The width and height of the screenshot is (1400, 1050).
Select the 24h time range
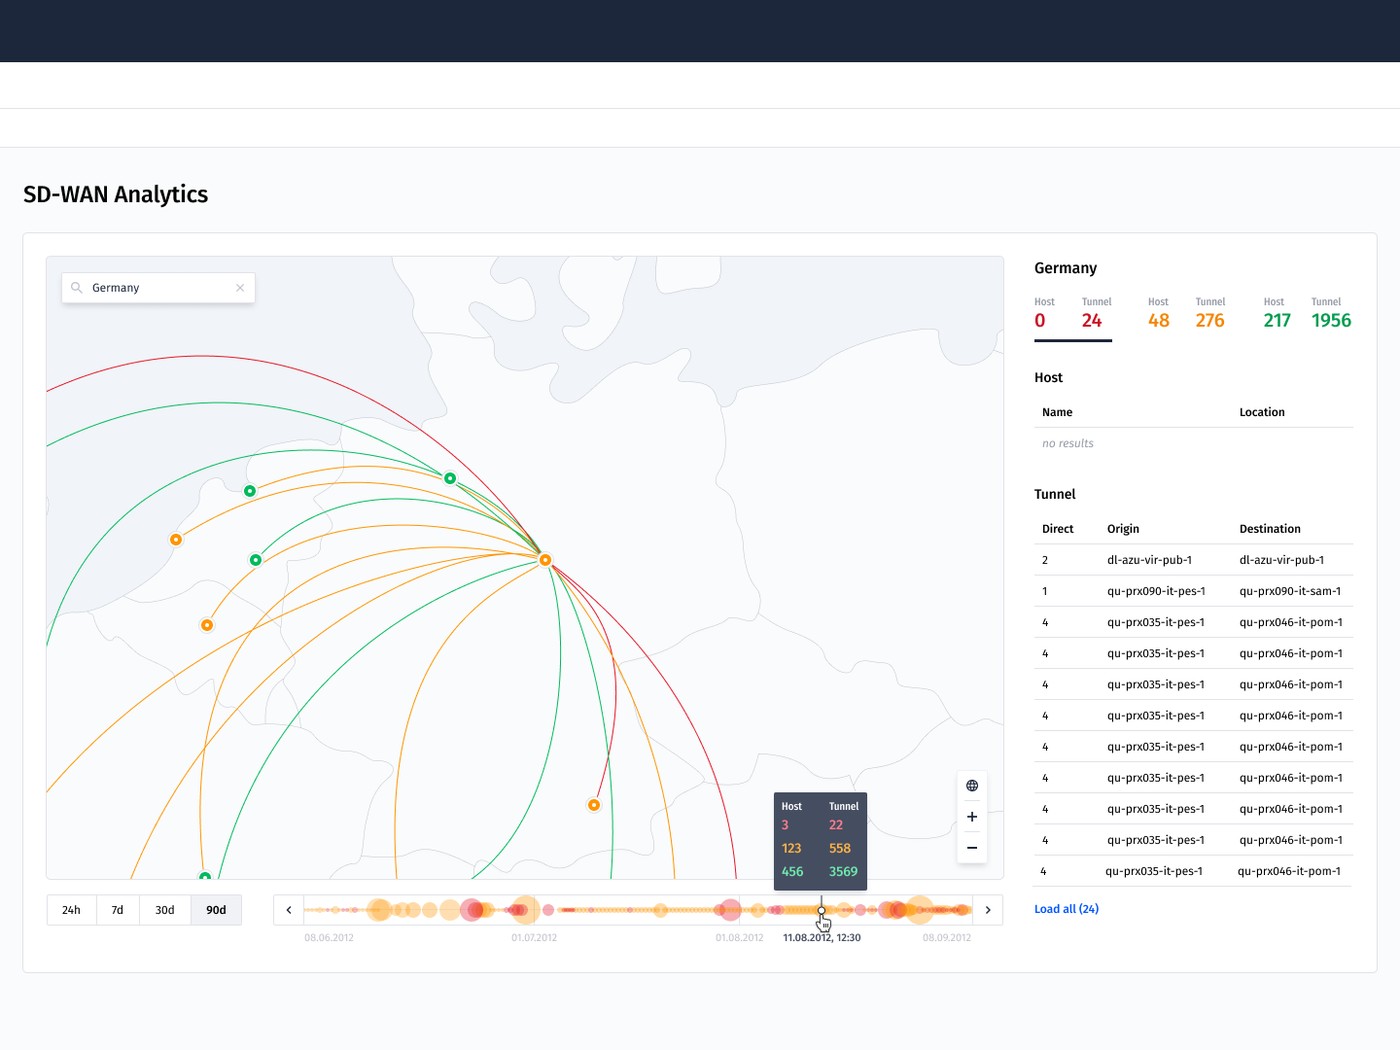(71, 910)
